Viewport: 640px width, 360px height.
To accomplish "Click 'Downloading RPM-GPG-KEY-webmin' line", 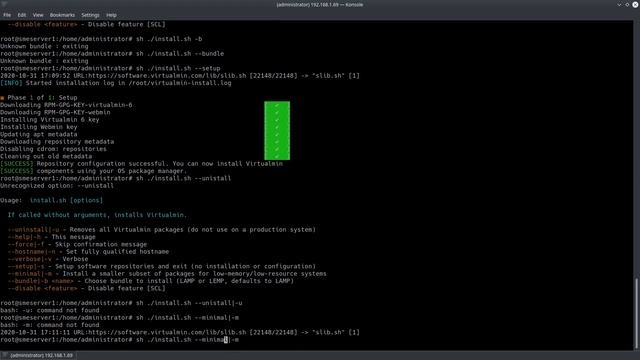I will click(55, 112).
